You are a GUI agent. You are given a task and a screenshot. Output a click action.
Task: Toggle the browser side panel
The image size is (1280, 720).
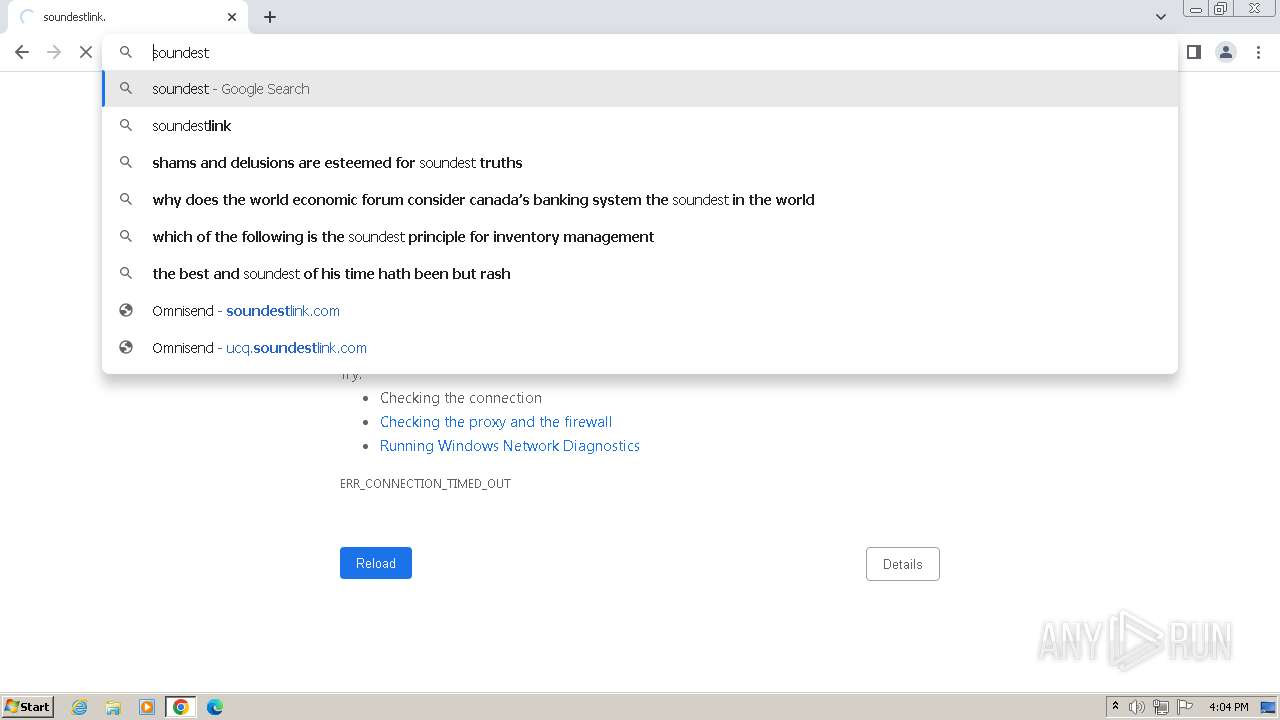pyautogui.click(x=1194, y=52)
